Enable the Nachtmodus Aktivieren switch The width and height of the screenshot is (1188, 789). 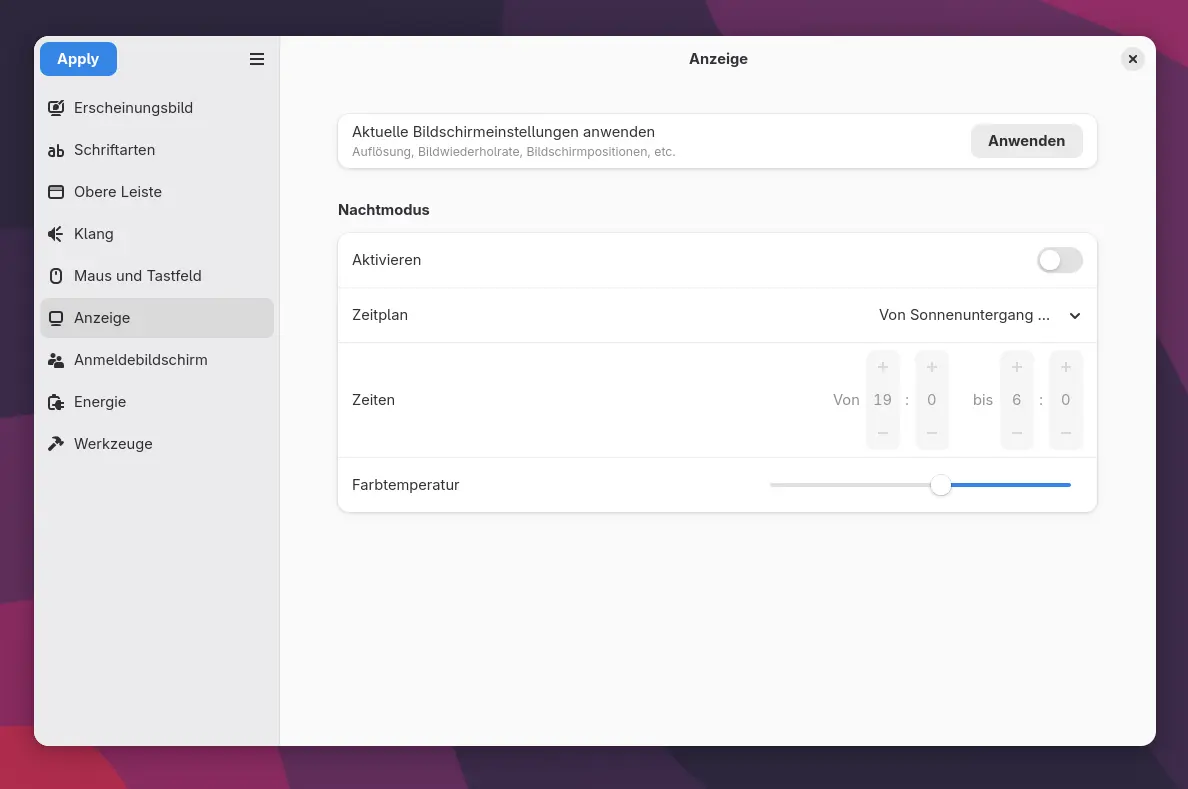click(1059, 260)
